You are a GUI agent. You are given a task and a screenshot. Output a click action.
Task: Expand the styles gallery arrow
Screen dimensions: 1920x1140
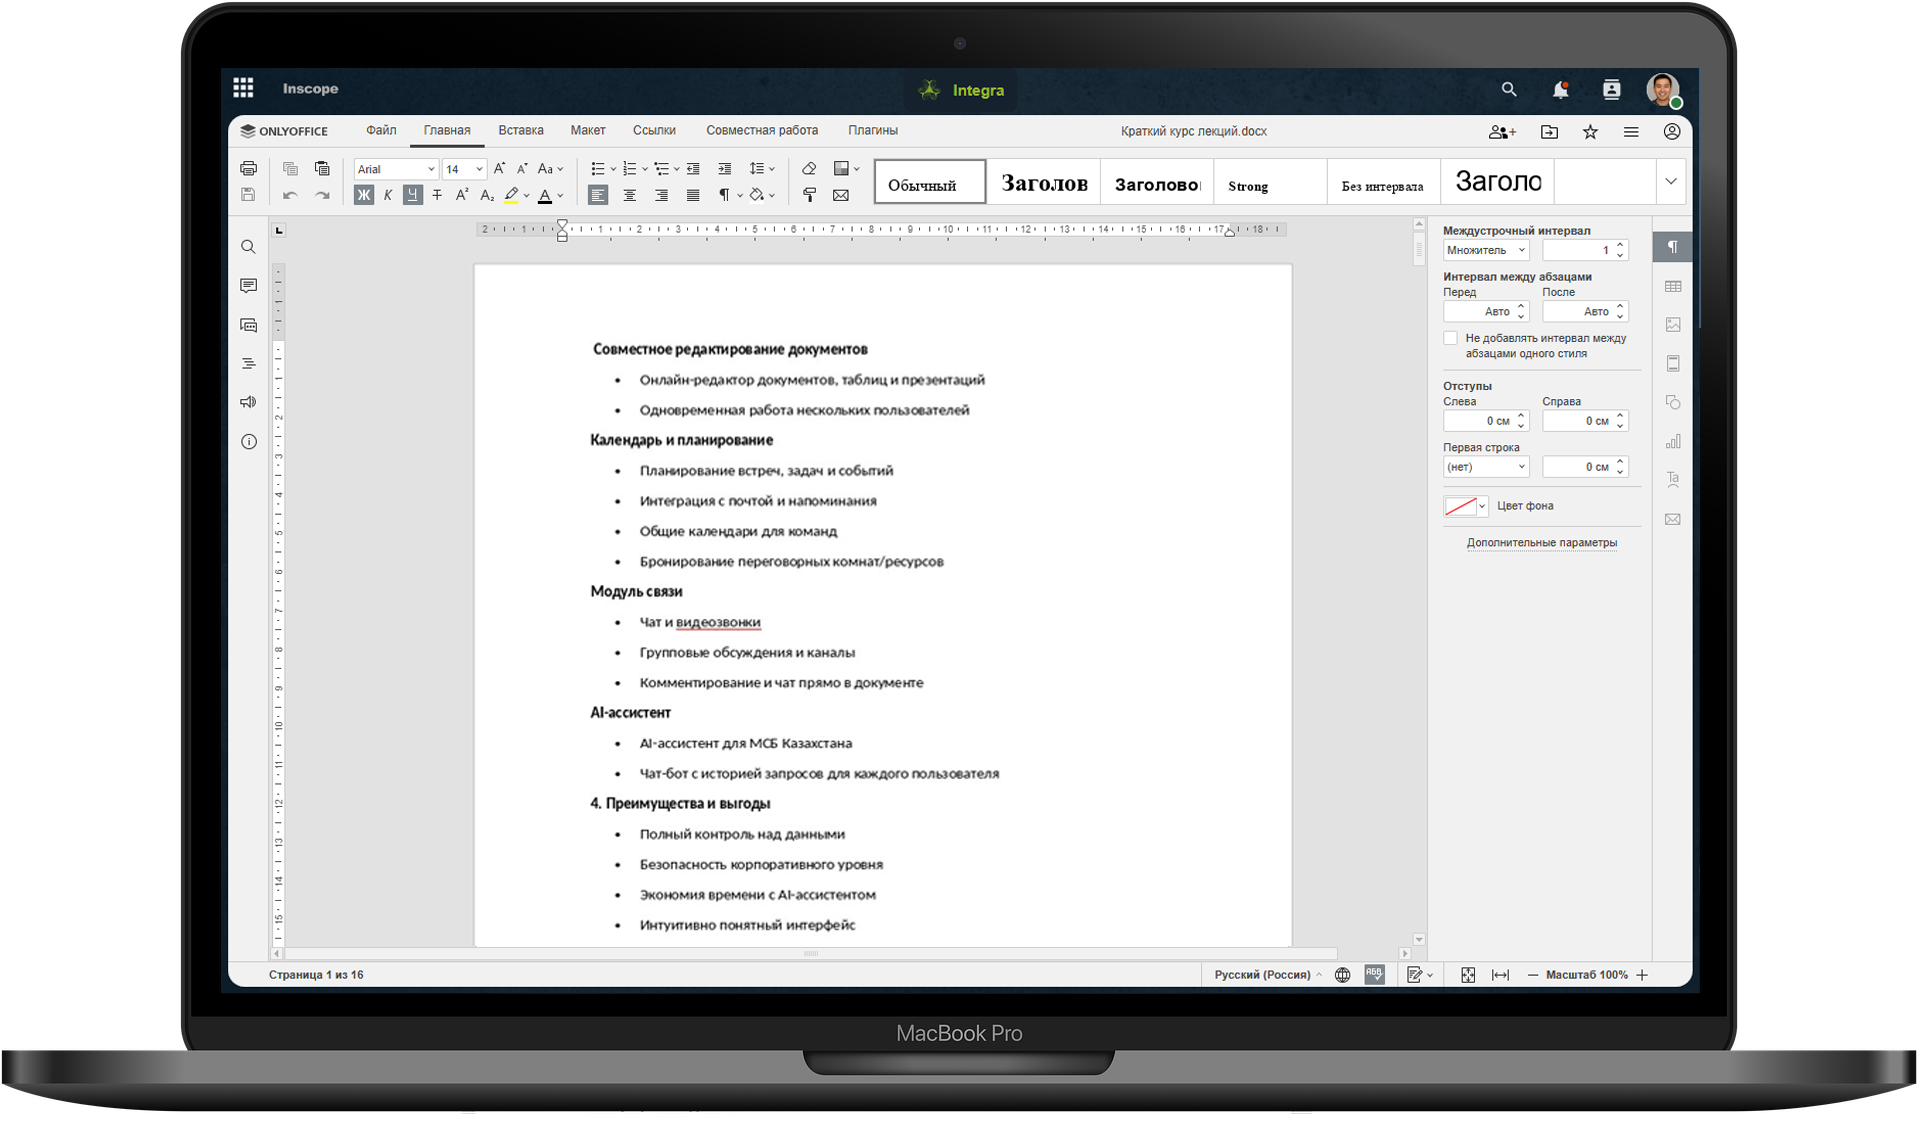(x=1670, y=182)
